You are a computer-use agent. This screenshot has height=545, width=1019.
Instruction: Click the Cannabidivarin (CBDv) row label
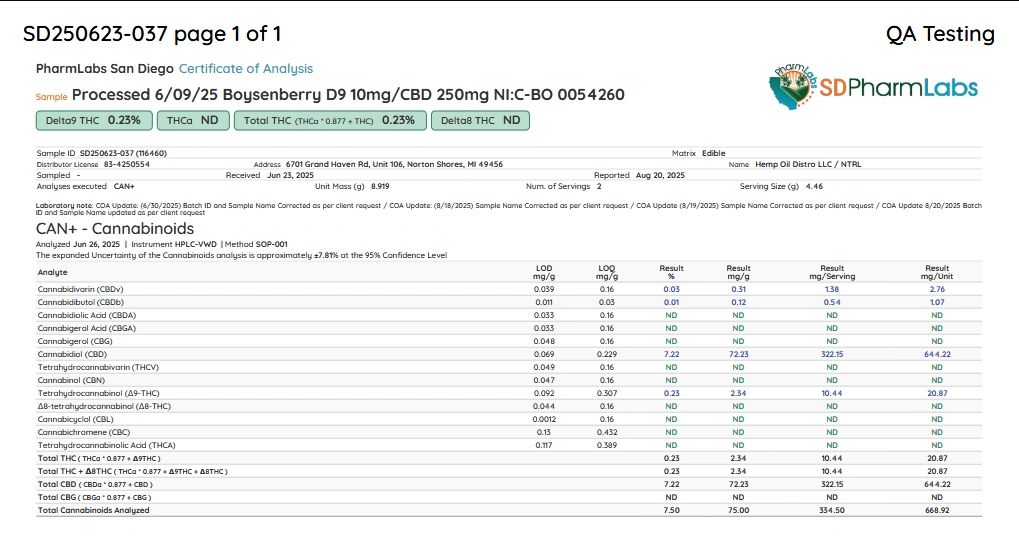click(x=81, y=289)
